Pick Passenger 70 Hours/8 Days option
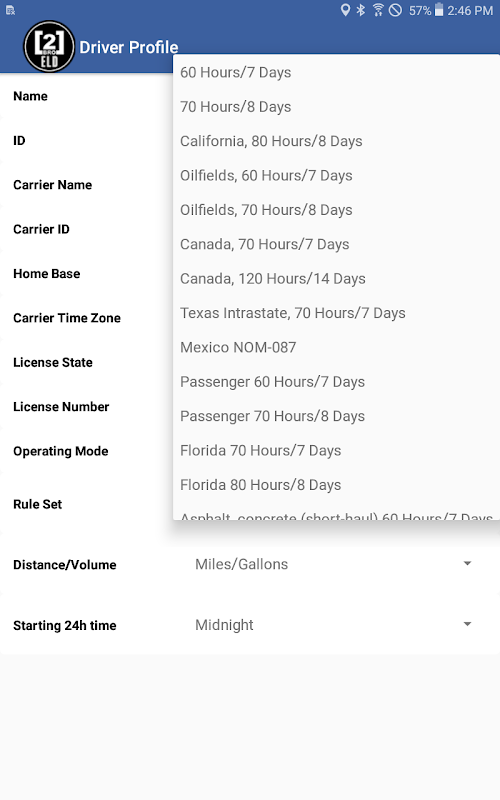This screenshot has height=800, width=500. coord(336,416)
